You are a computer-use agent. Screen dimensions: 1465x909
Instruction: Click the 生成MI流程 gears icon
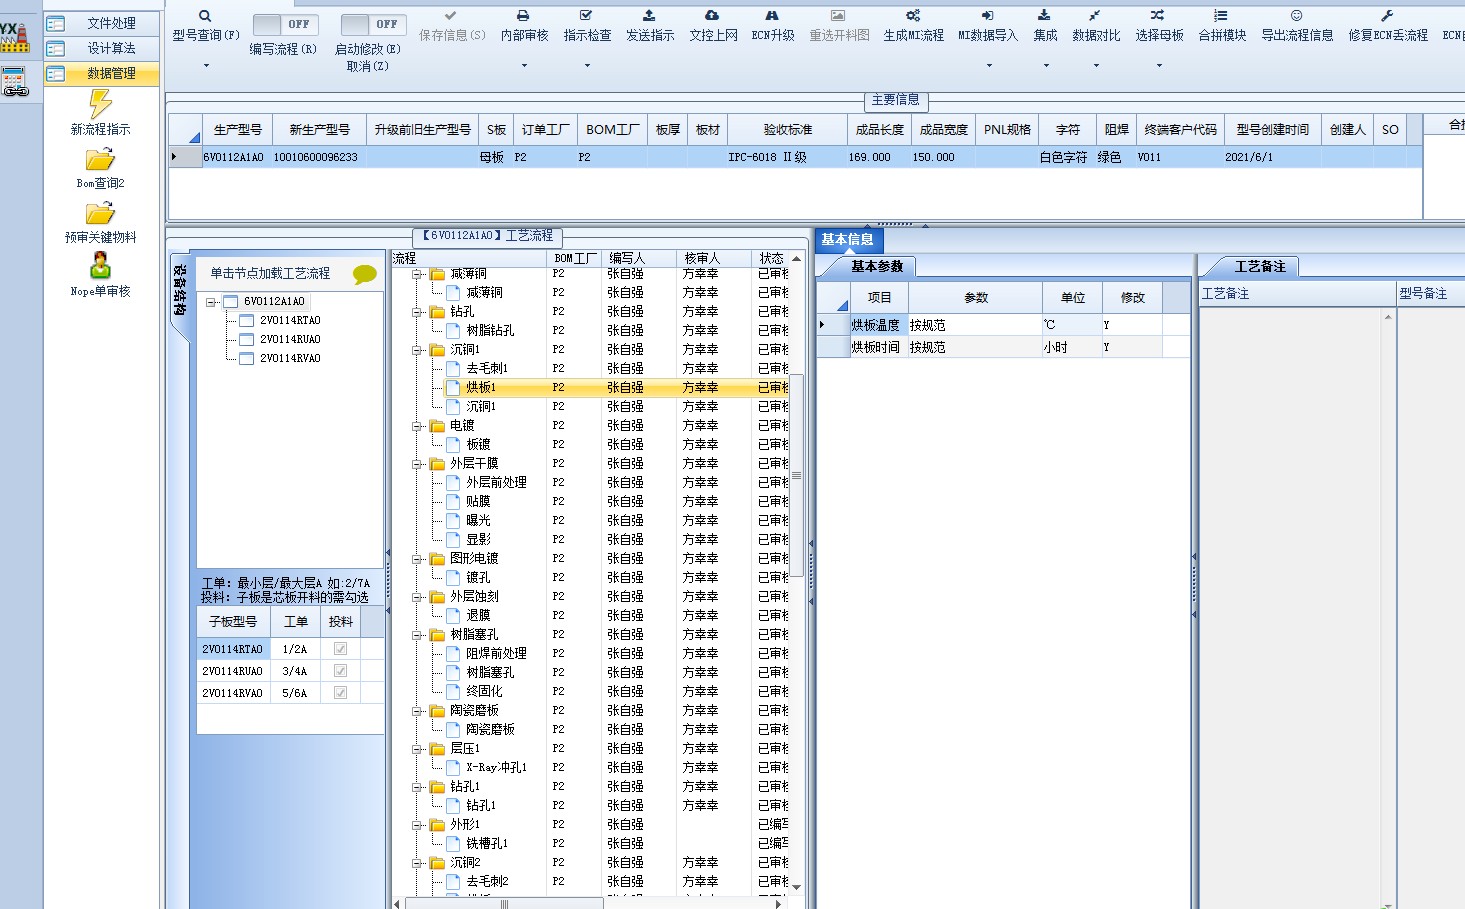tap(913, 16)
